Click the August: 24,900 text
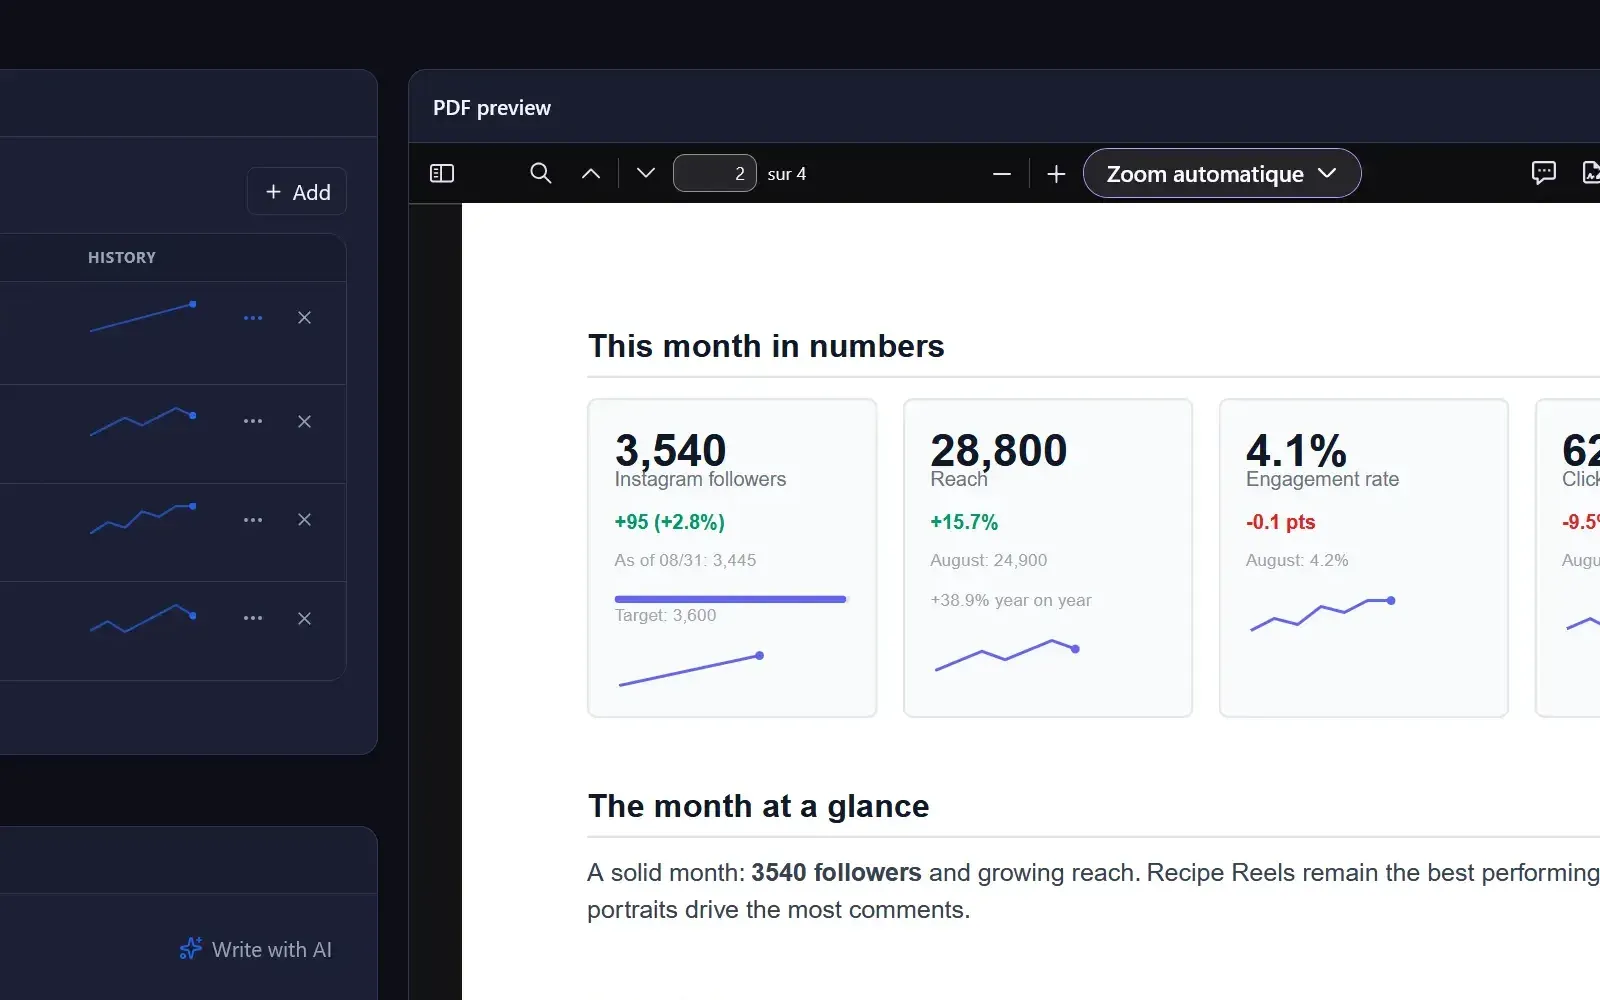Image resolution: width=1600 pixels, height=1000 pixels. tap(989, 560)
